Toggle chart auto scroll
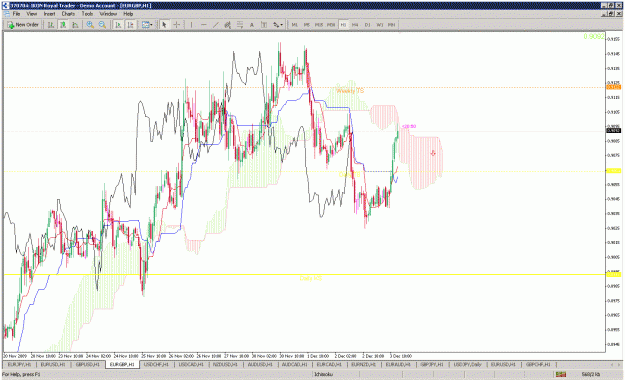 point(118,25)
